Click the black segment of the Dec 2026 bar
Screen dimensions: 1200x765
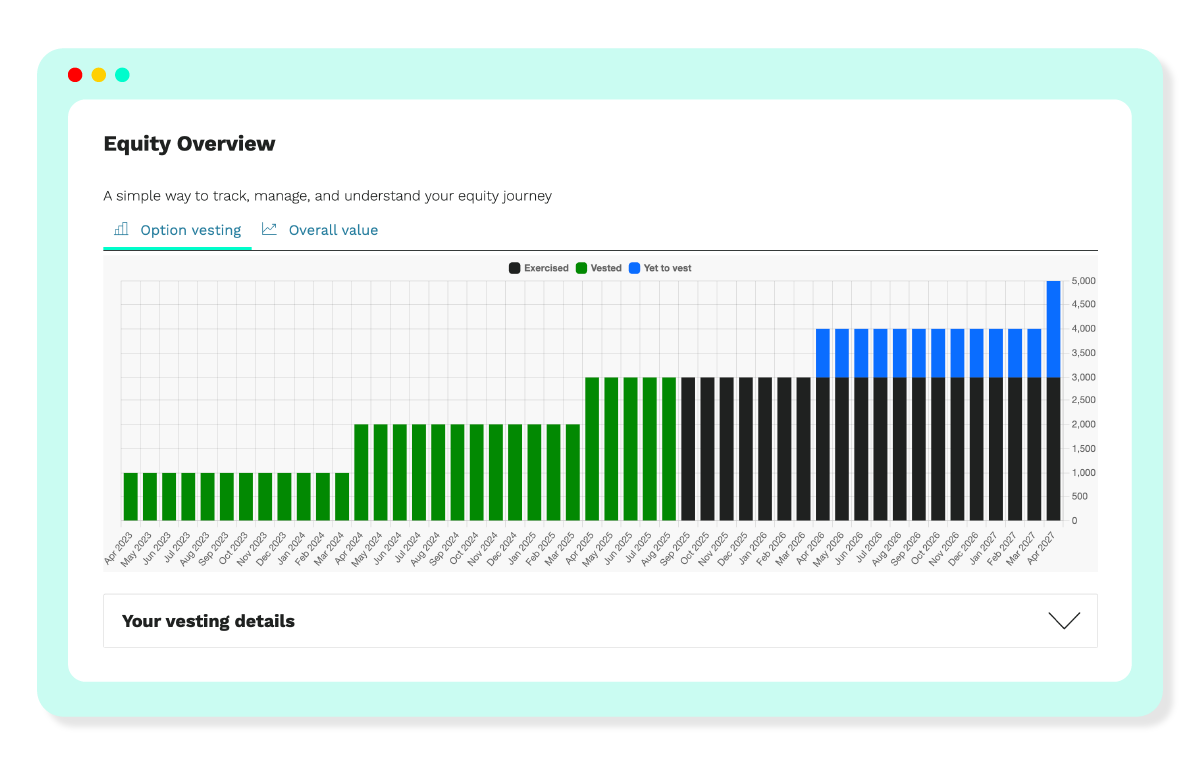tap(977, 448)
